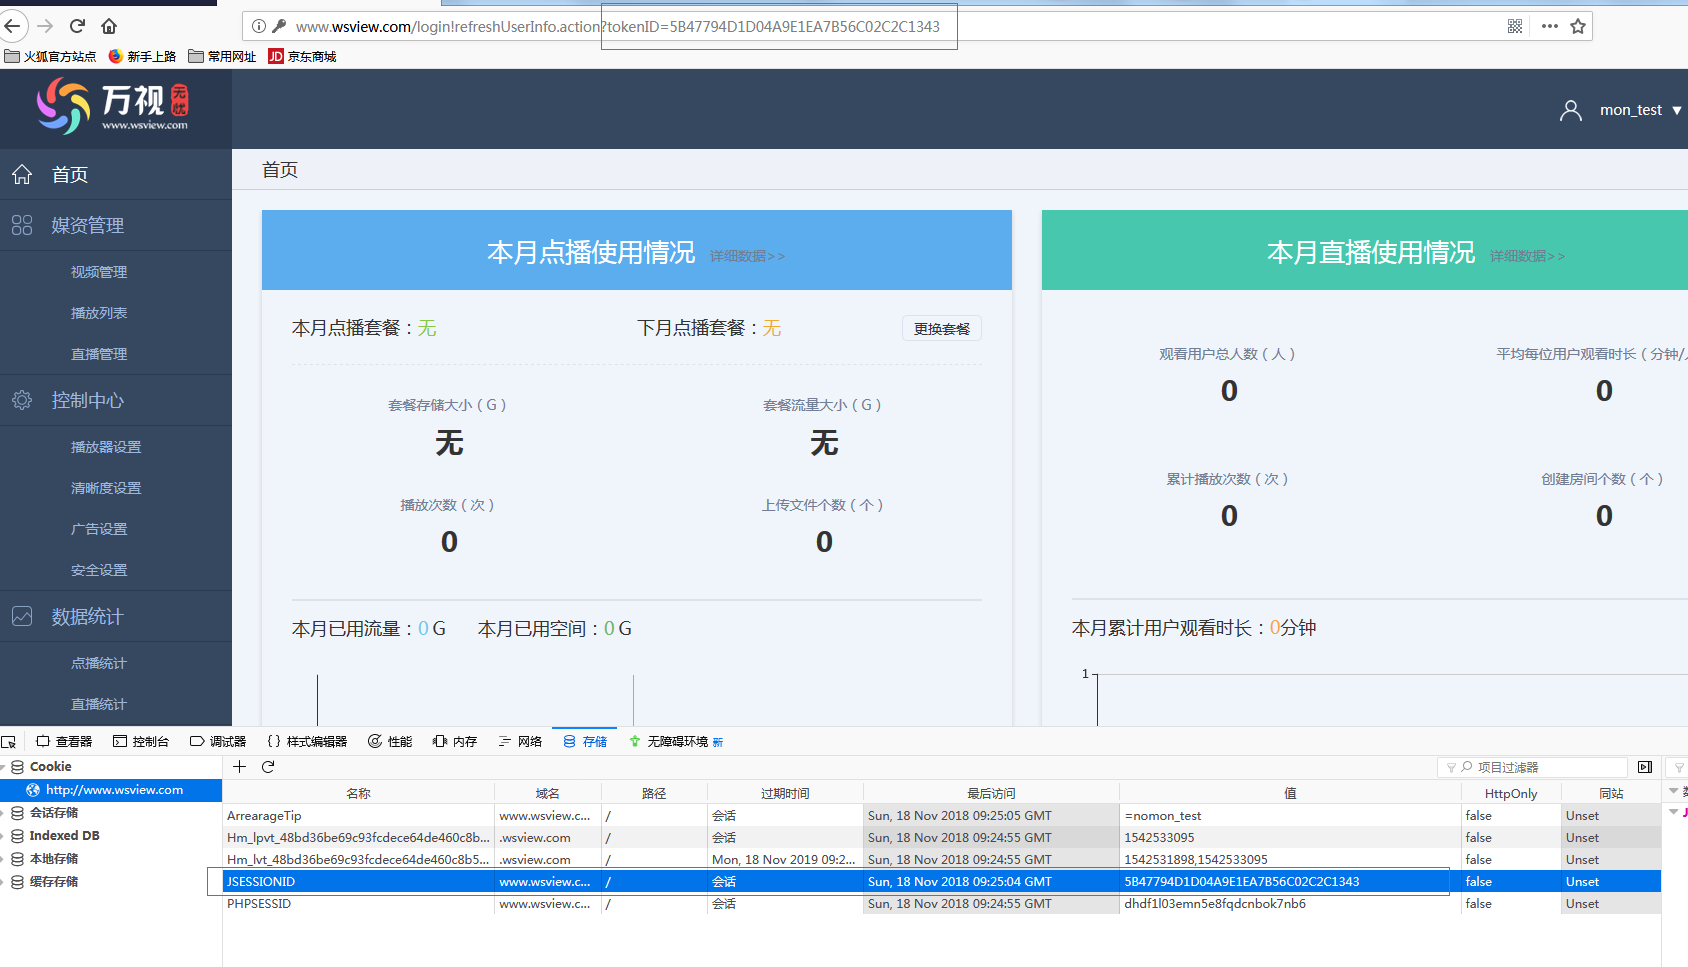This screenshot has width=1688, height=967.
Task: Select 视频管理 in the sidebar menu
Action: tap(99, 271)
